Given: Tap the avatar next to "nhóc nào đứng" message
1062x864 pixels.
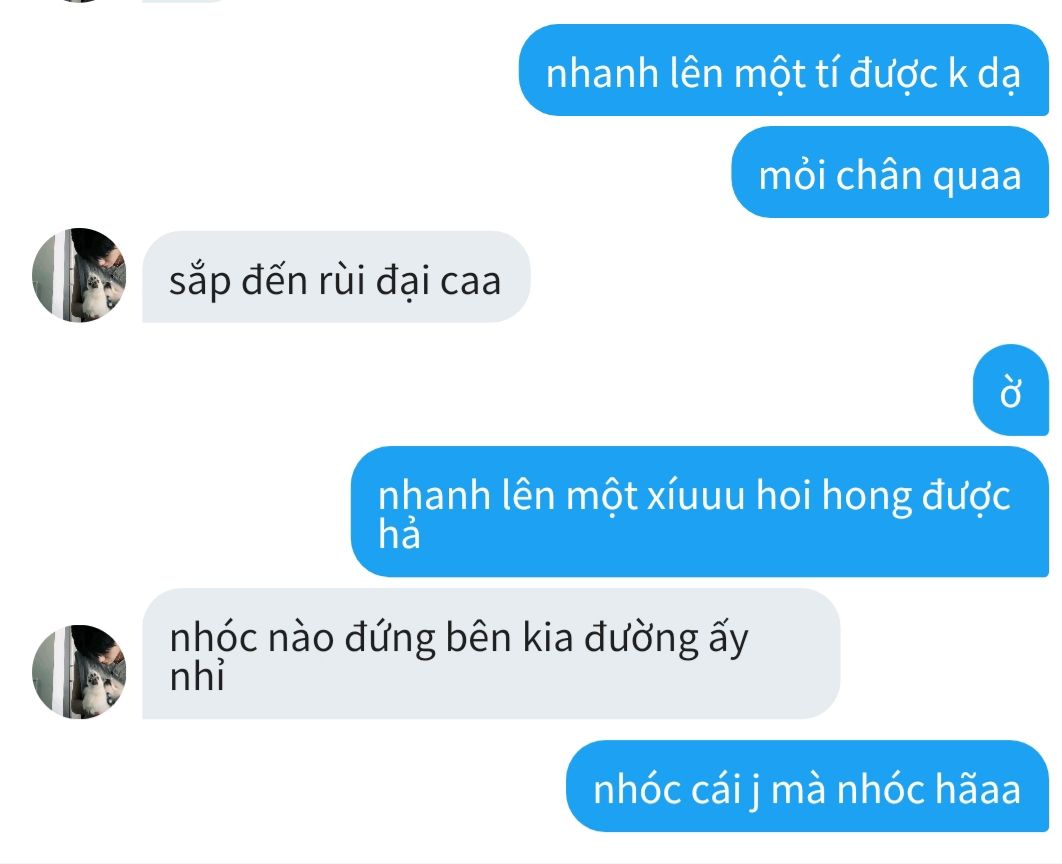Looking at the screenshot, I should [79, 672].
